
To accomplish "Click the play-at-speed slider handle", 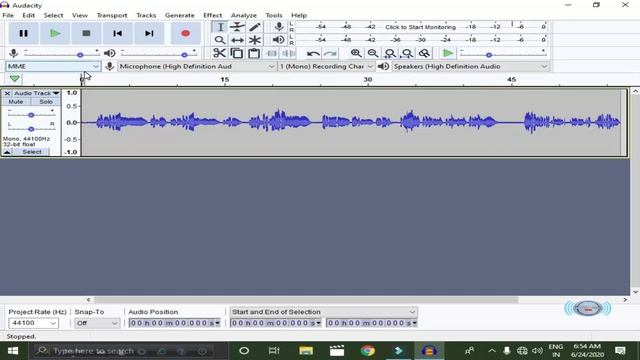I will point(489,55).
